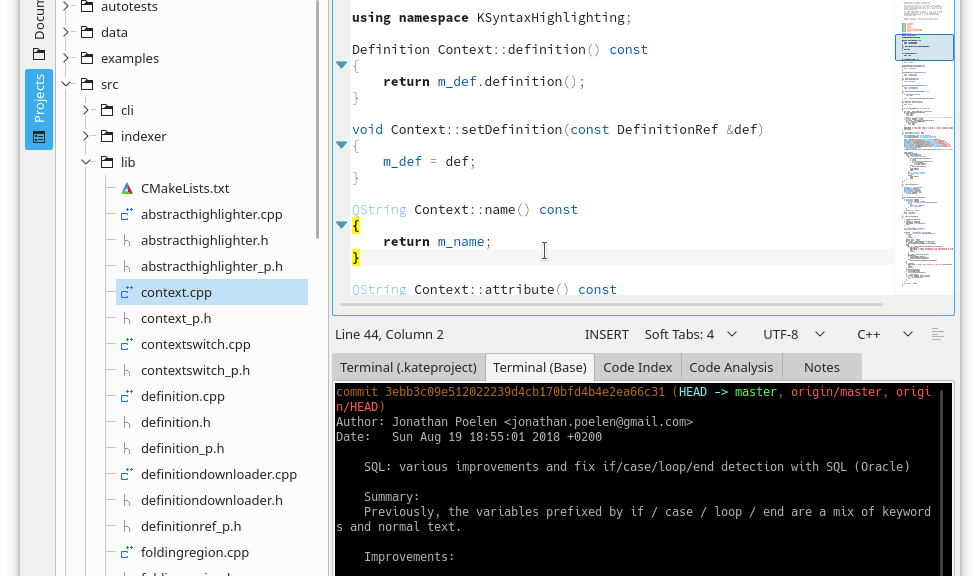Image resolution: width=980 pixels, height=576 pixels.
Task: Click the abstracthighlighter.h header file icon
Action: pyautogui.click(x=127, y=240)
